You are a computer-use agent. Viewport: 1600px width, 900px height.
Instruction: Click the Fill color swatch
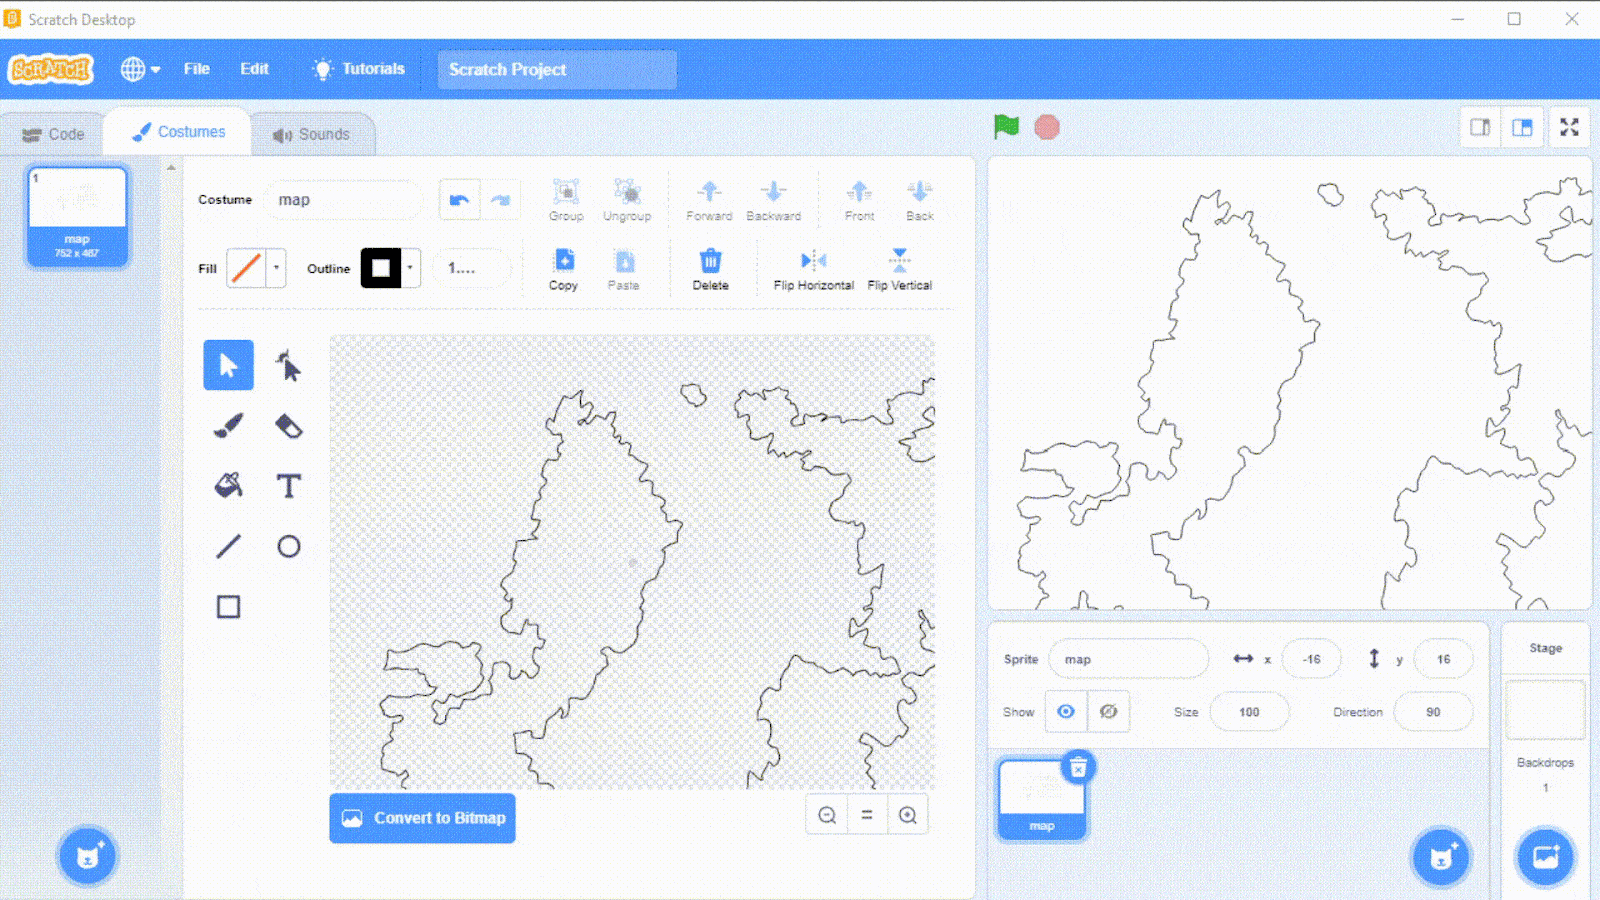point(246,268)
